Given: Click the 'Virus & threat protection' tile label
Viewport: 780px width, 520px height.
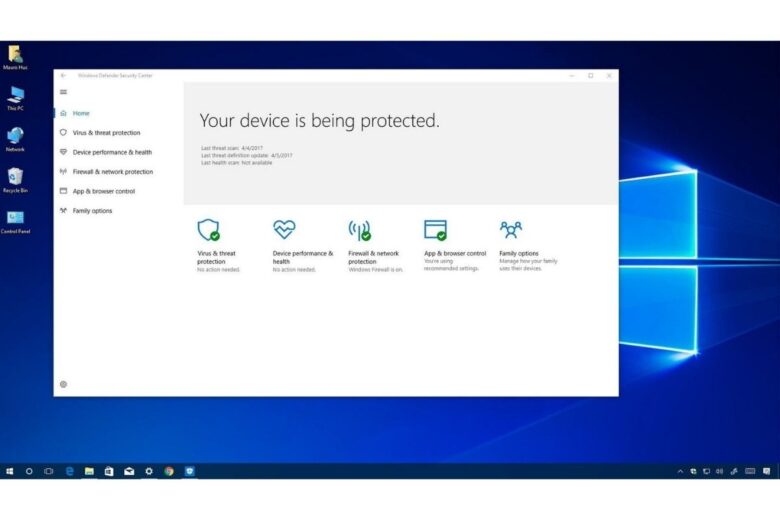Looking at the screenshot, I should coord(216,257).
